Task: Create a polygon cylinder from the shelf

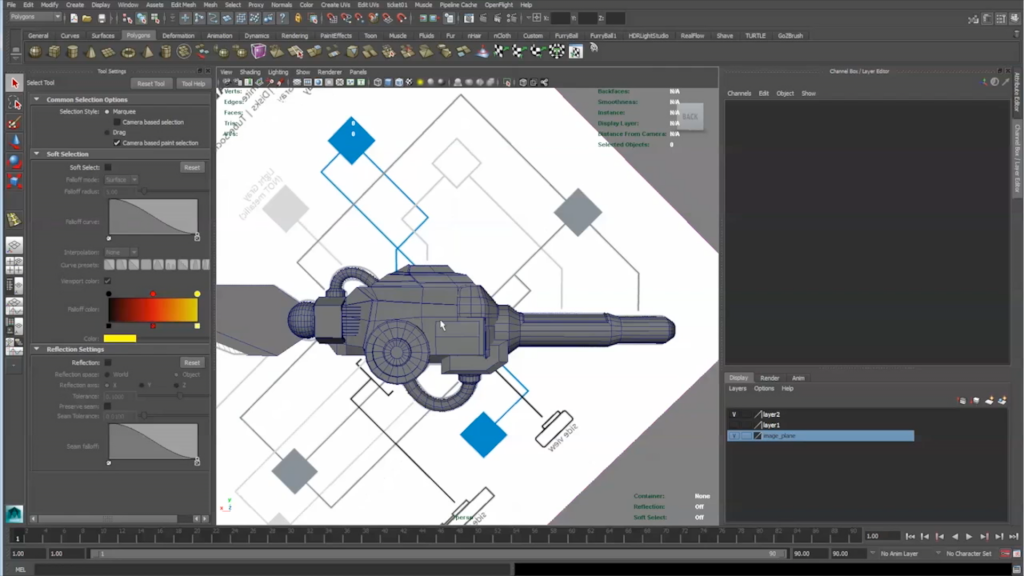Action: click(x=72, y=52)
